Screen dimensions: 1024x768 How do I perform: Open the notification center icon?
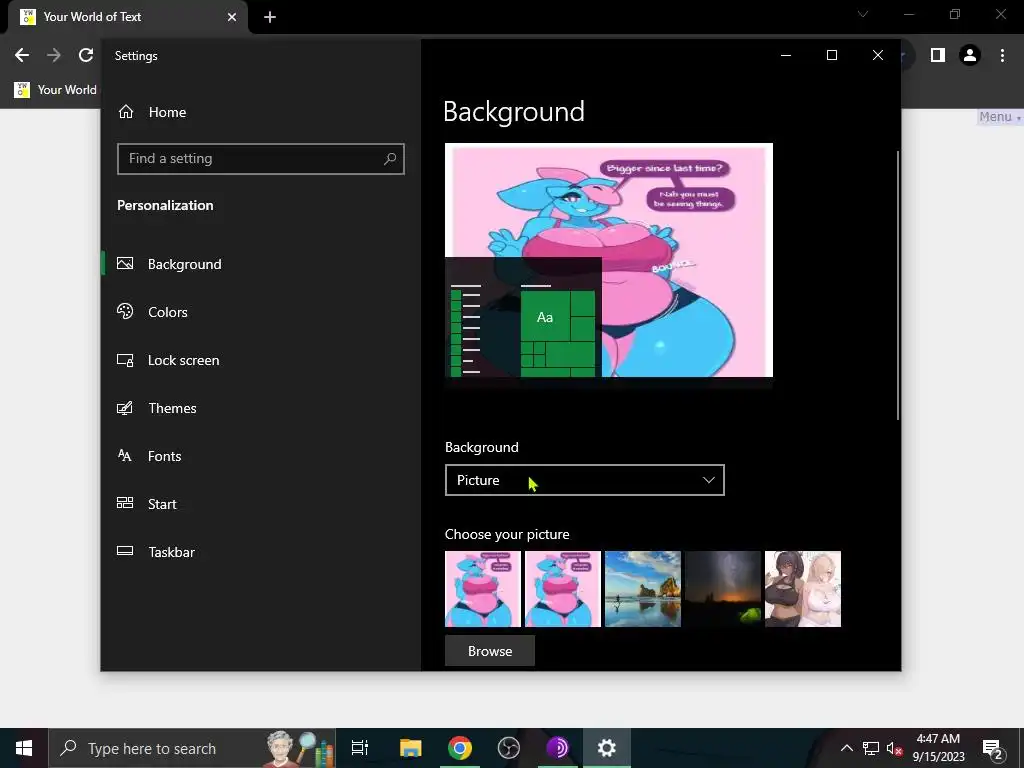pyautogui.click(x=993, y=749)
